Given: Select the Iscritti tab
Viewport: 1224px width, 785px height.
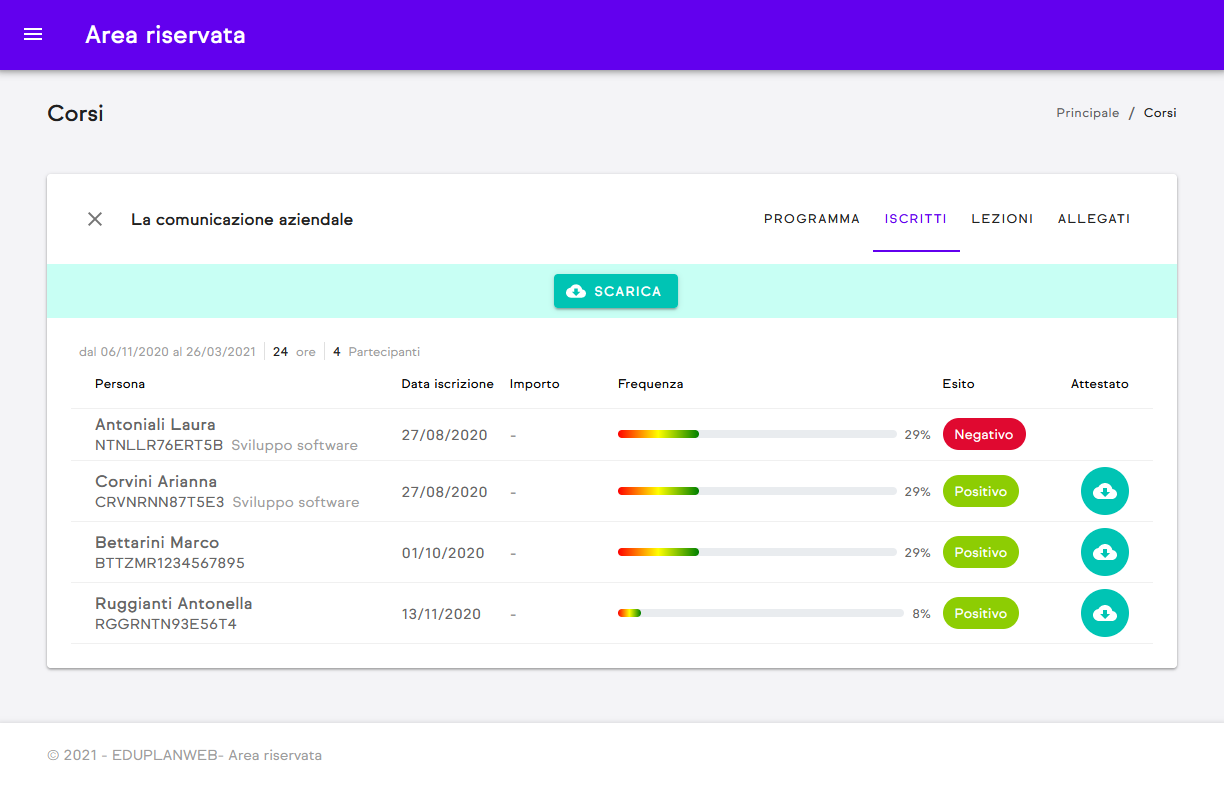Looking at the screenshot, I should point(915,219).
